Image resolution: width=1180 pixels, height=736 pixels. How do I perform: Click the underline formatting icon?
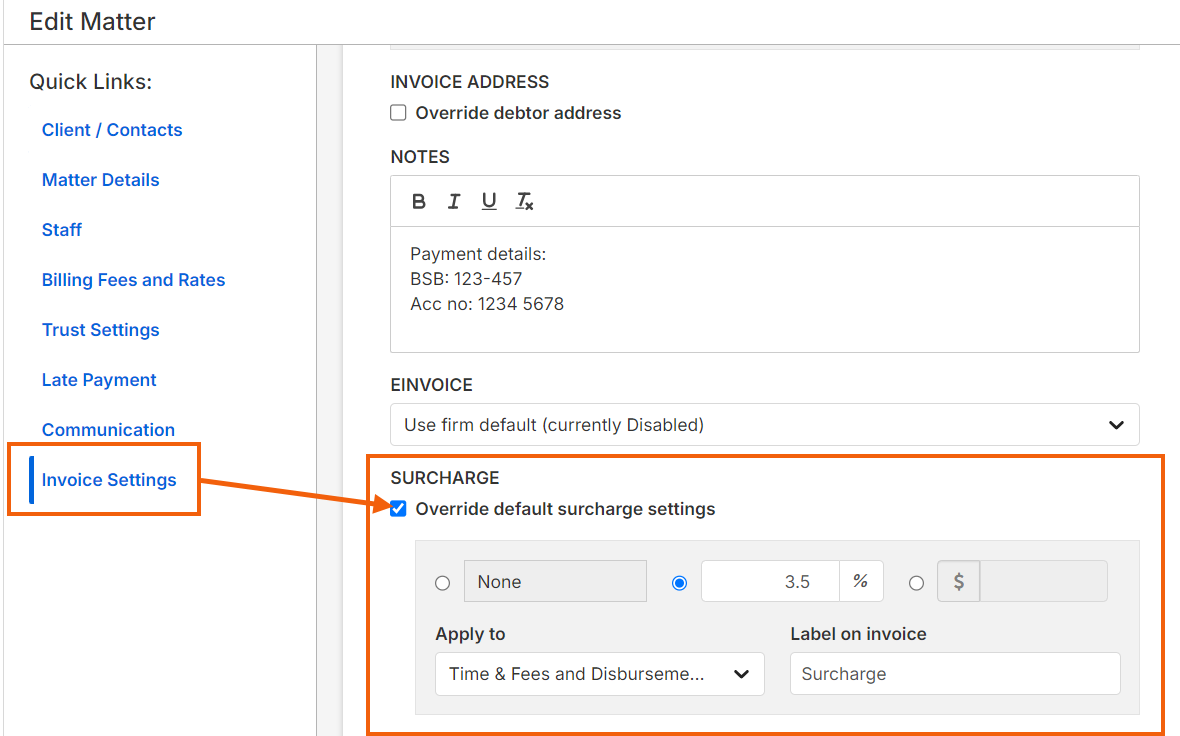click(489, 202)
